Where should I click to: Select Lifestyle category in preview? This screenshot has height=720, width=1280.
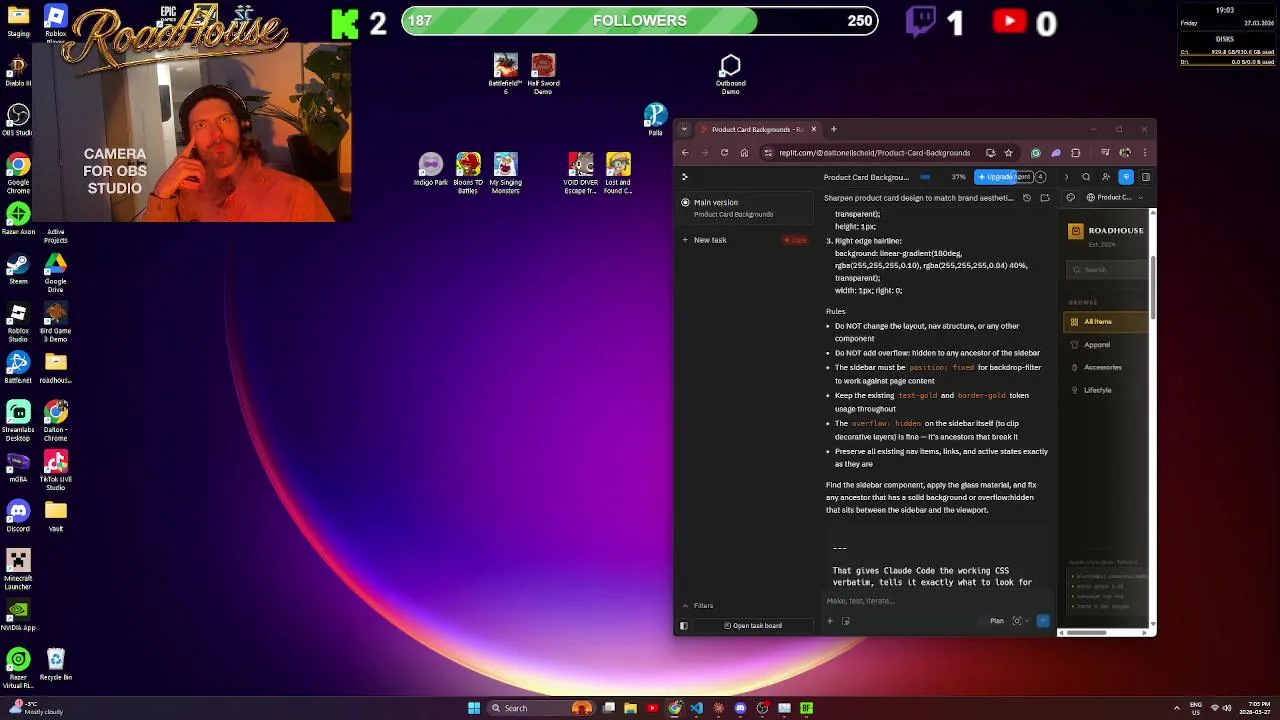click(x=1098, y=390)
